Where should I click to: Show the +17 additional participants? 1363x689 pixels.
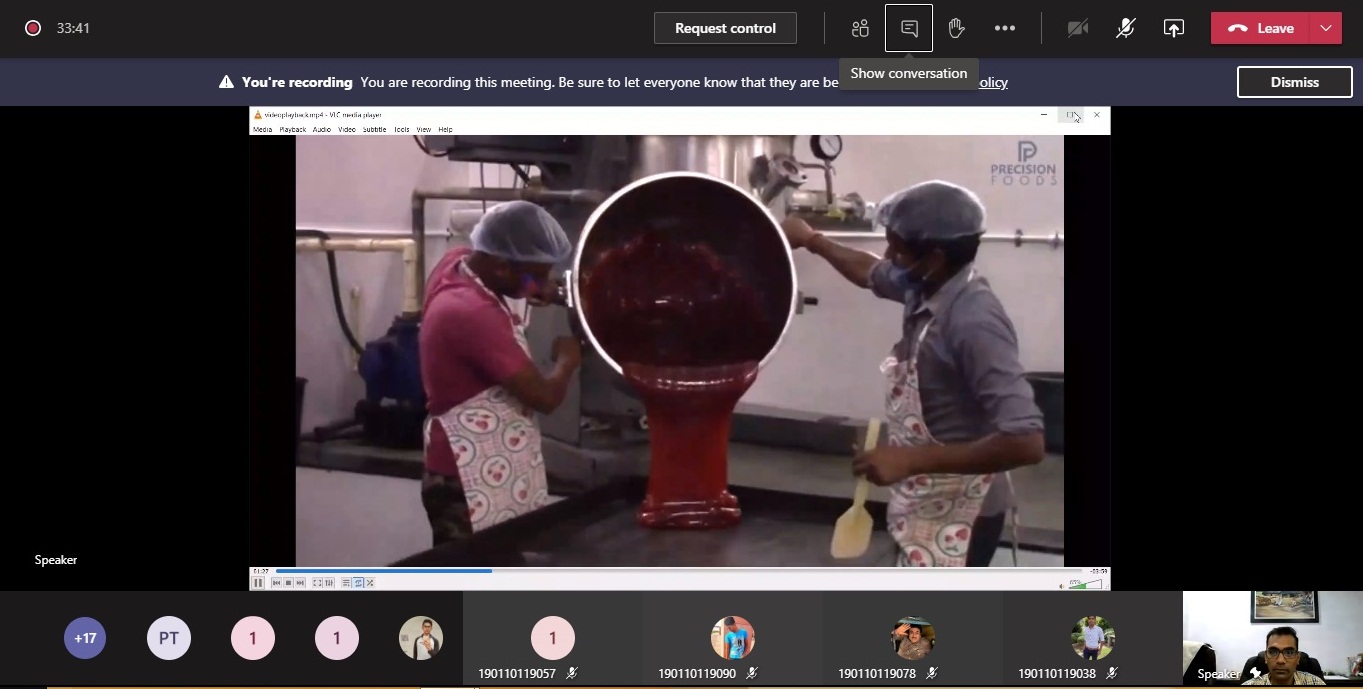tap(85, 638)
